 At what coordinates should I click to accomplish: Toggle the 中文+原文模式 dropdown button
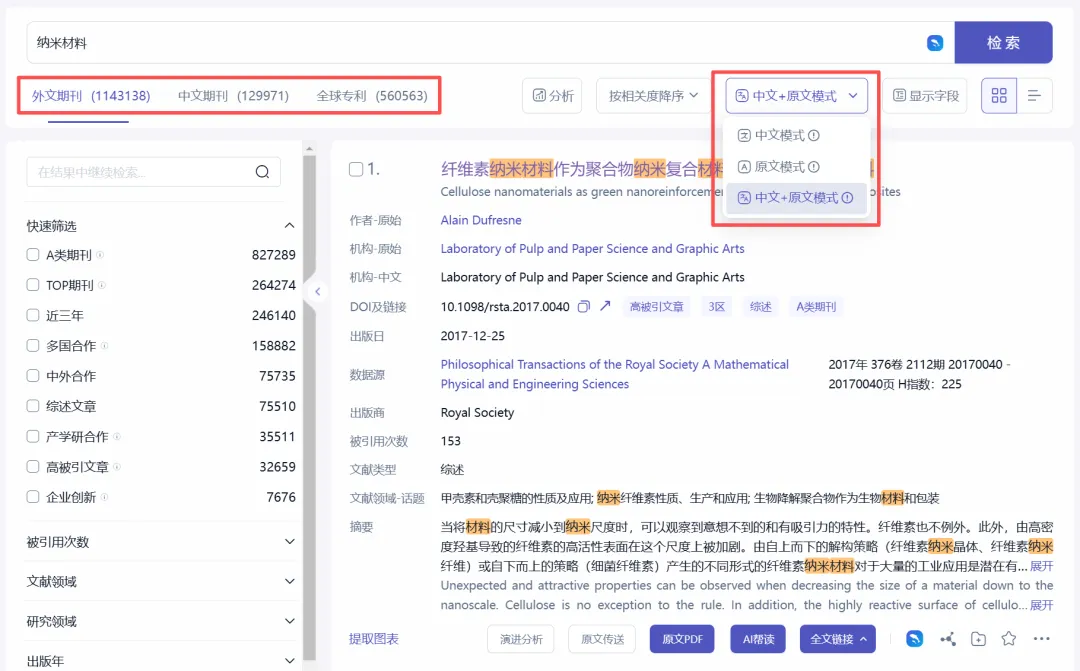coord(796,96)
